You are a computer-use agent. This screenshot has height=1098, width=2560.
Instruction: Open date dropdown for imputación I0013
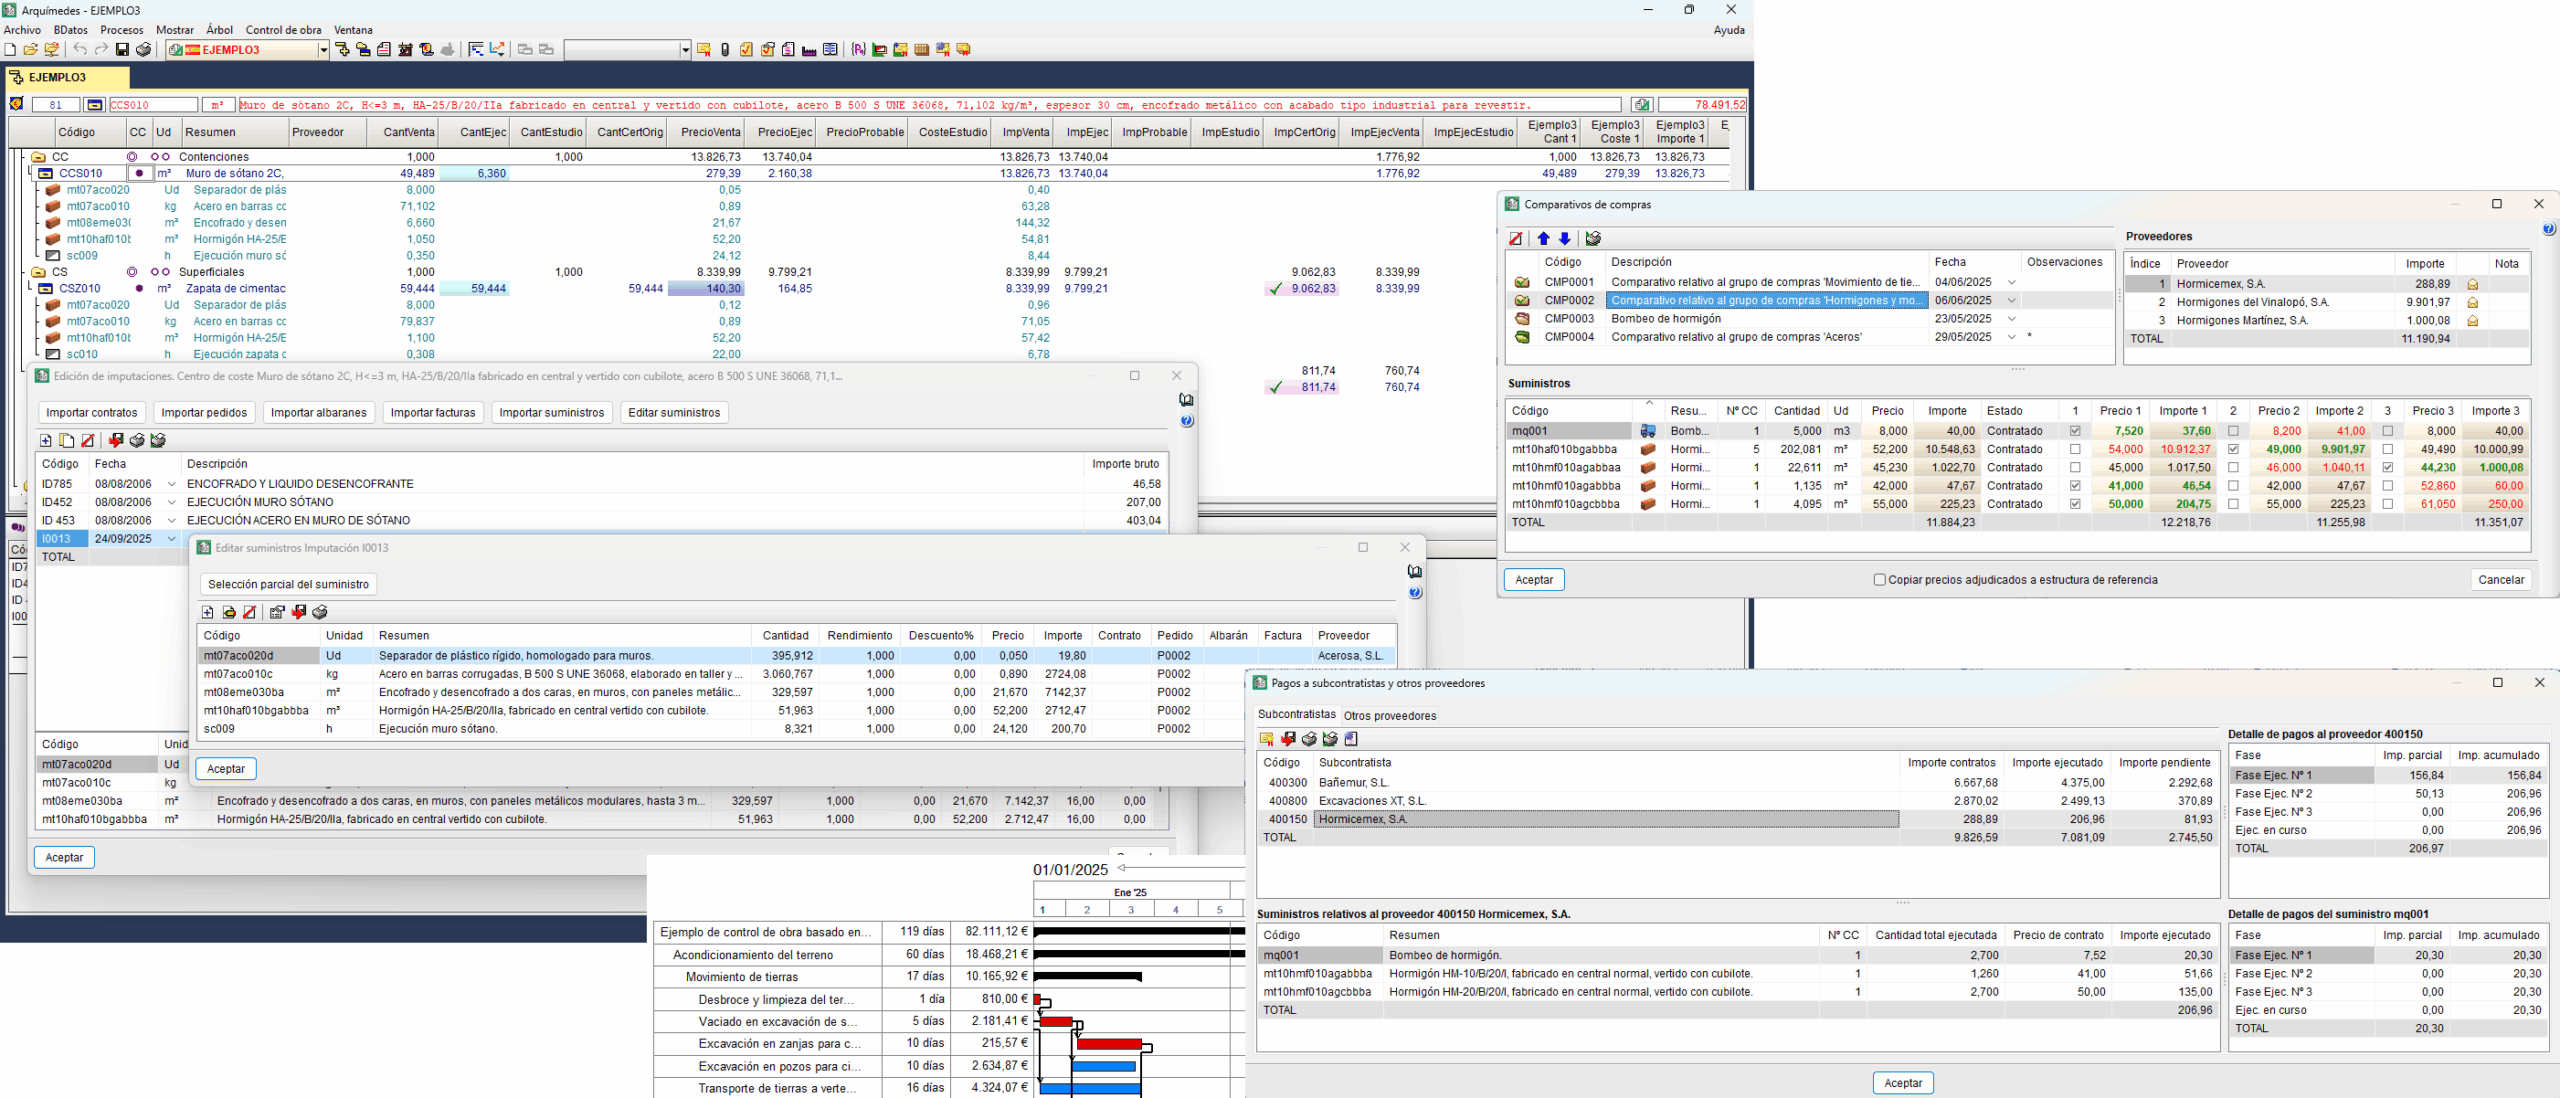171,539
